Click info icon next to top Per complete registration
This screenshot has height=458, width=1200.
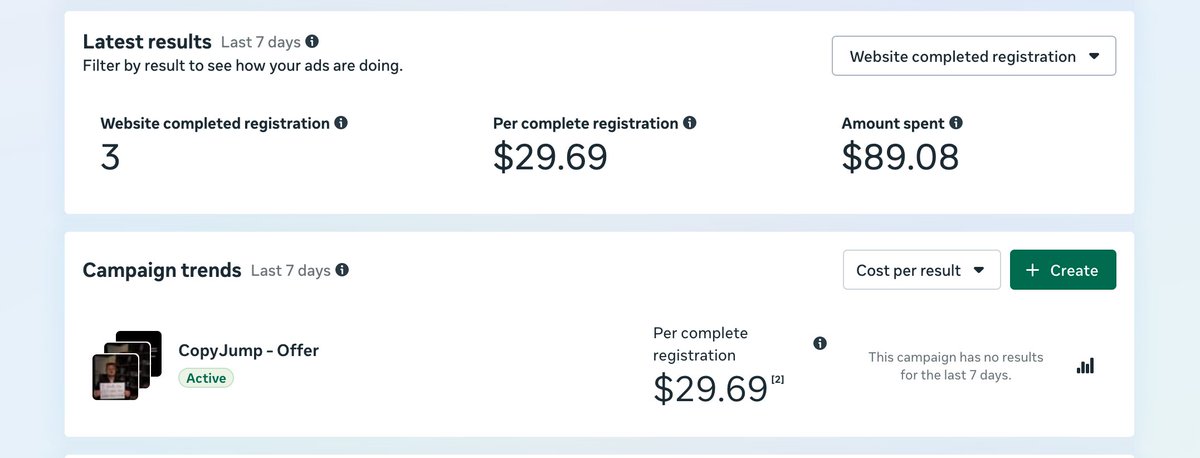[x=690, y=123]
